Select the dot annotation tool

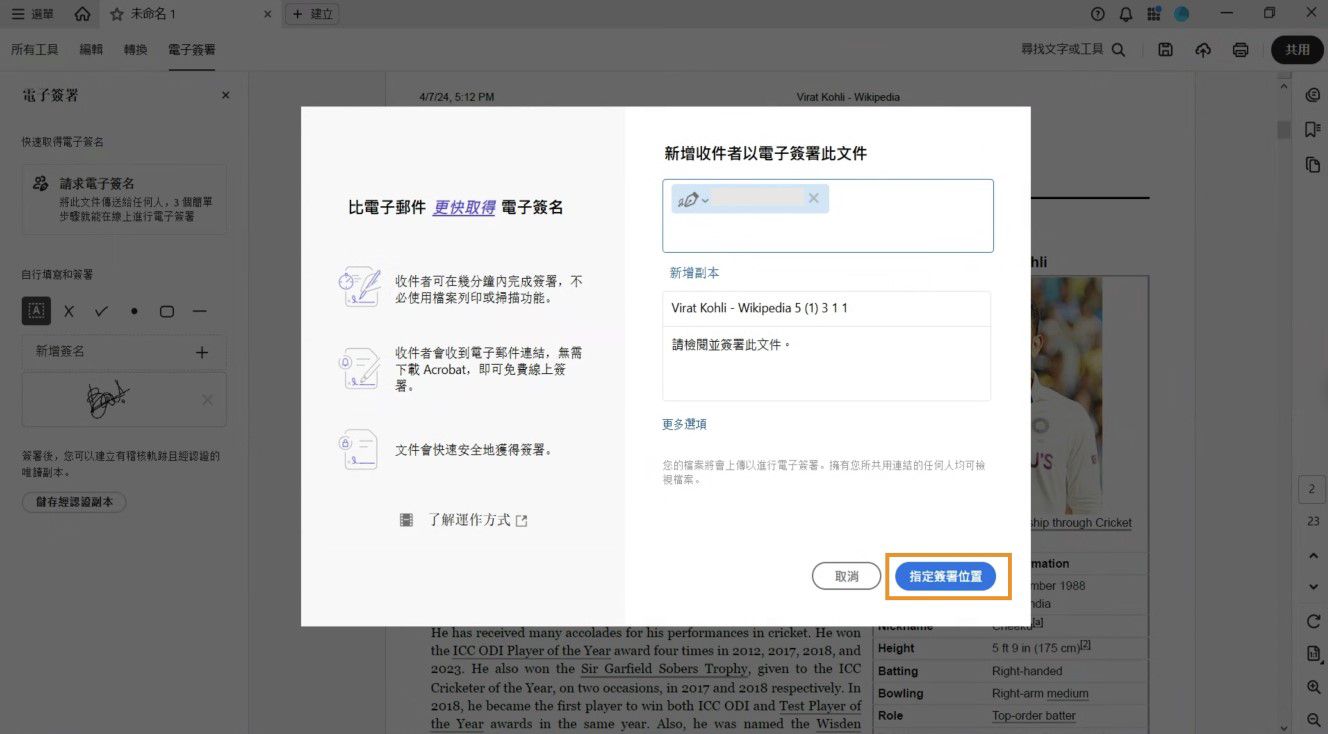point(133,311)
